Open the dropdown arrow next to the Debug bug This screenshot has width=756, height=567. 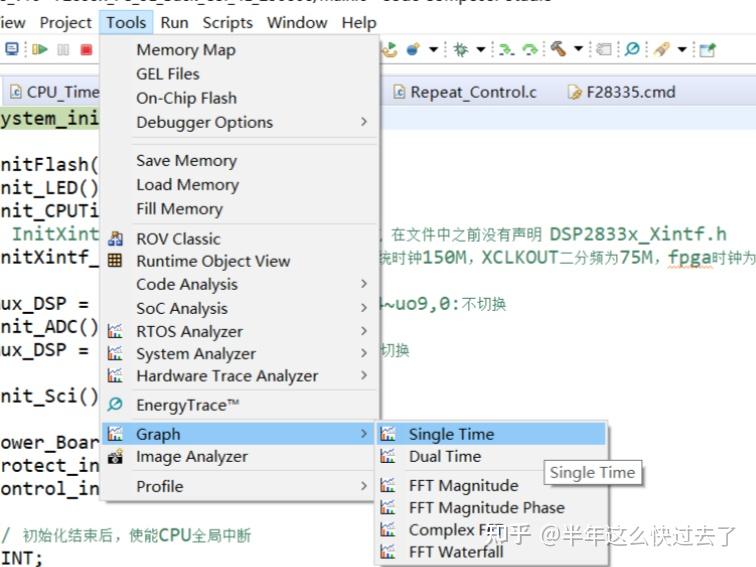tap(481, 49)
